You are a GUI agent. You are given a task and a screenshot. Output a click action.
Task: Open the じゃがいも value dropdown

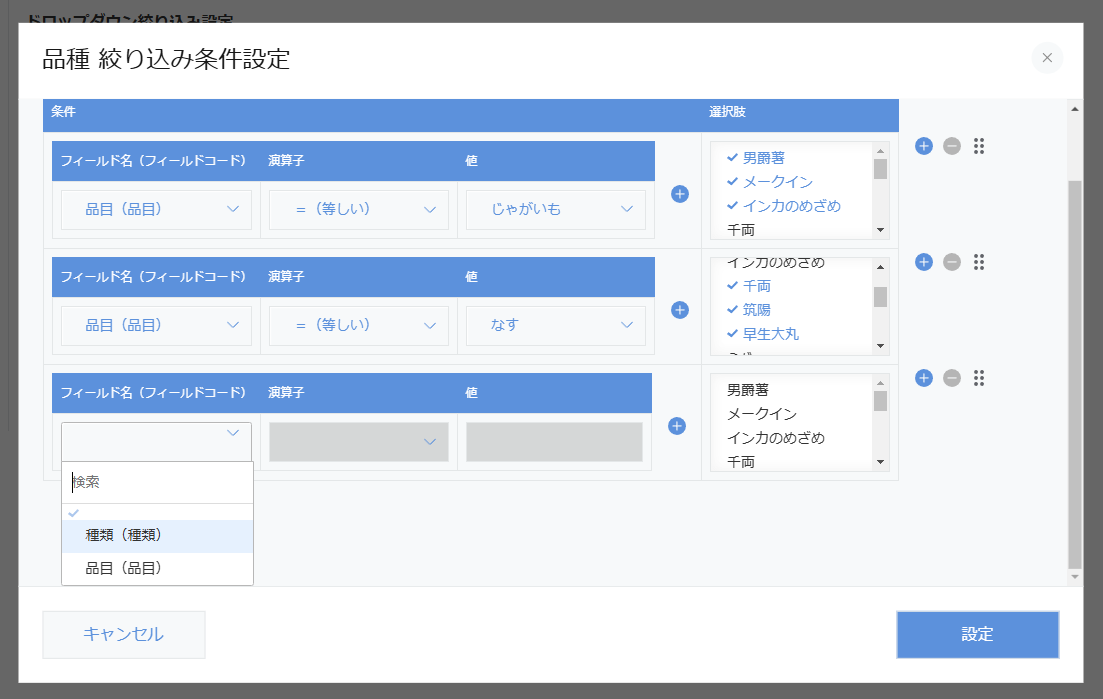pyautogui.click(x=556, y=209)
